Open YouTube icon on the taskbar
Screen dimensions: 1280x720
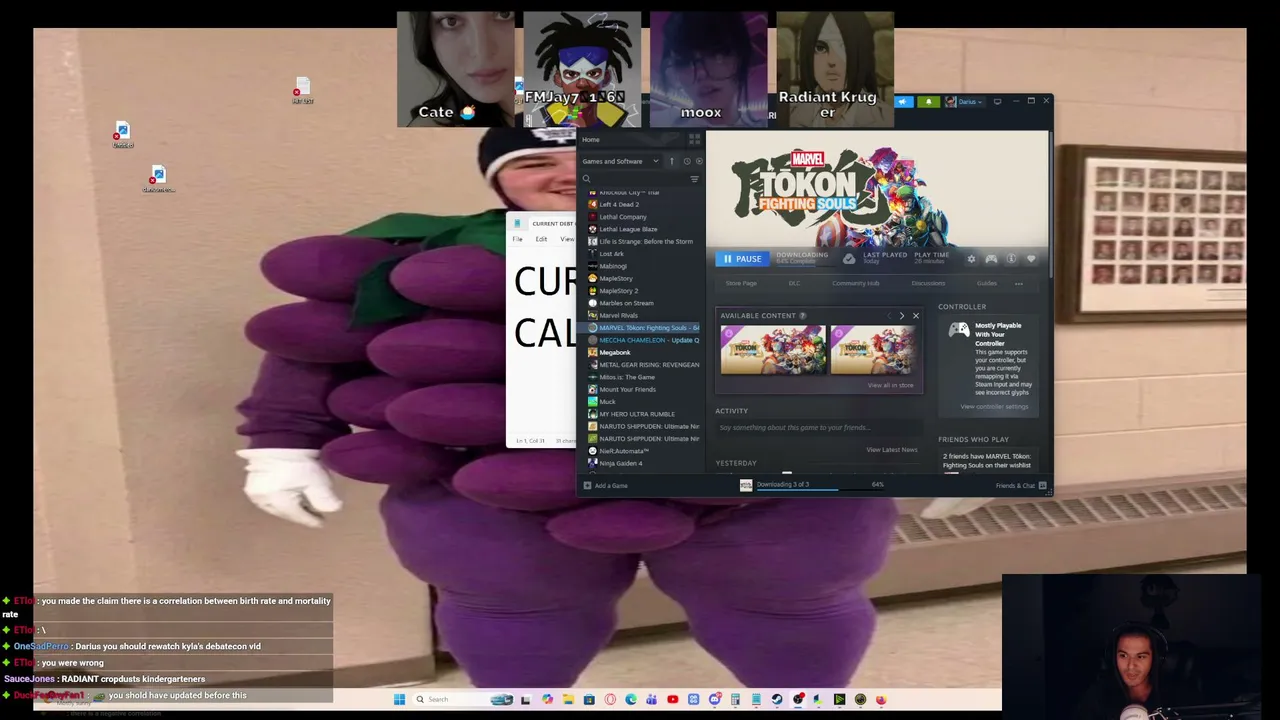(672, 699)
